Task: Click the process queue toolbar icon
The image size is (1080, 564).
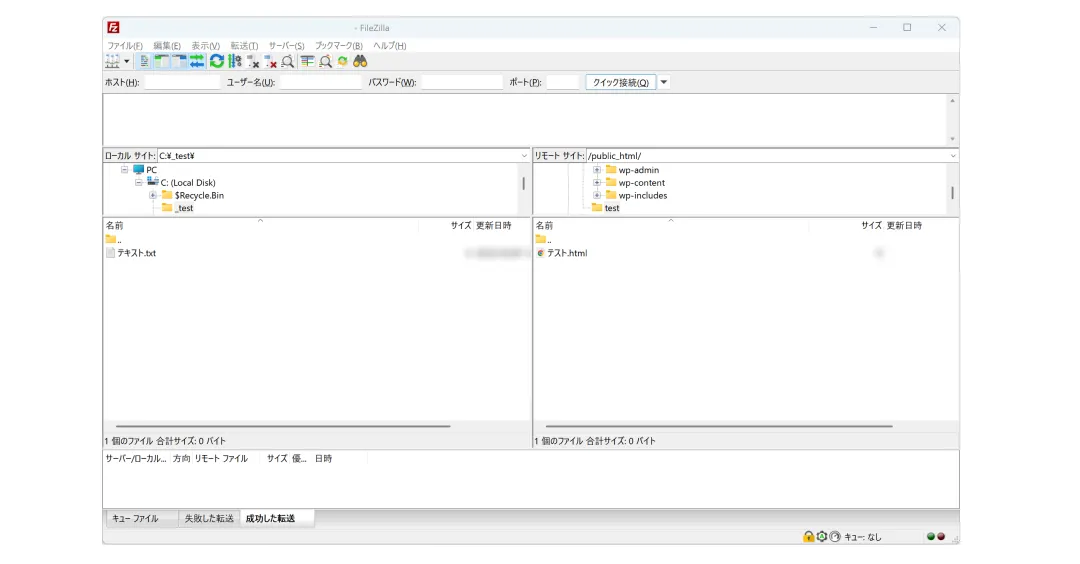Action: 235,61
